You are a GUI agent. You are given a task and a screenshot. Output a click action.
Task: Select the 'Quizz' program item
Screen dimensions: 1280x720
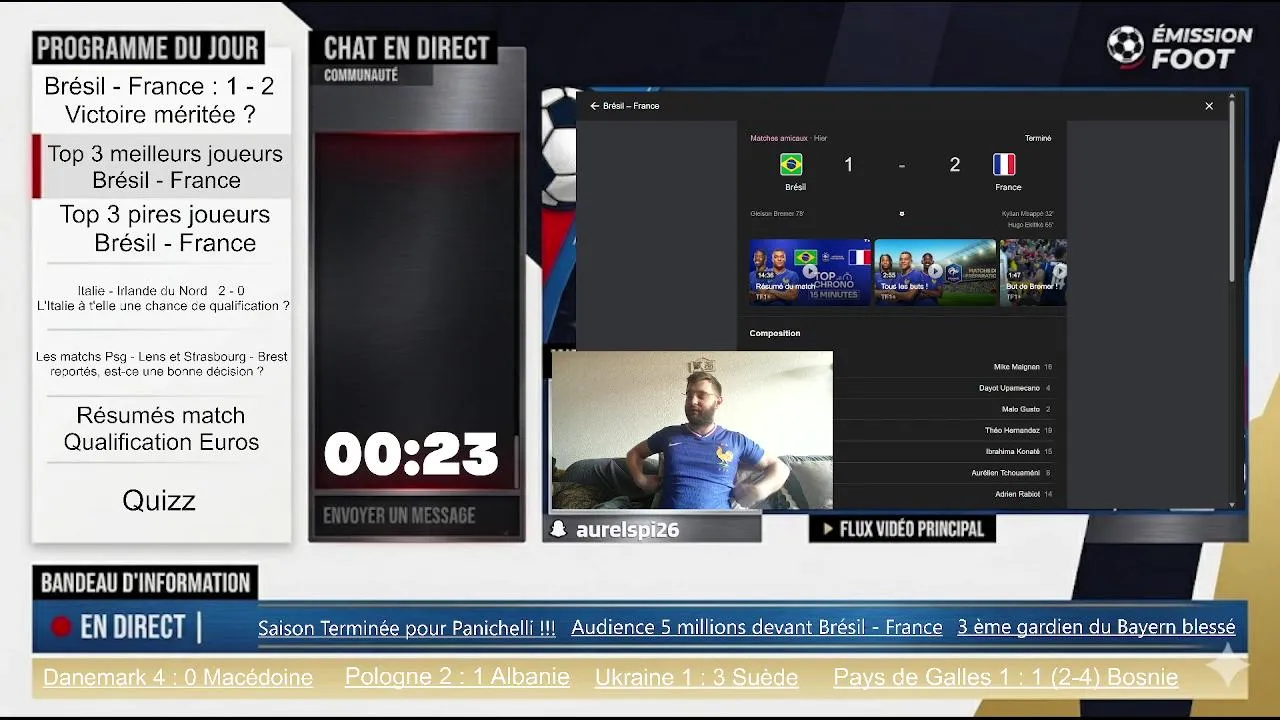(159, 500)
